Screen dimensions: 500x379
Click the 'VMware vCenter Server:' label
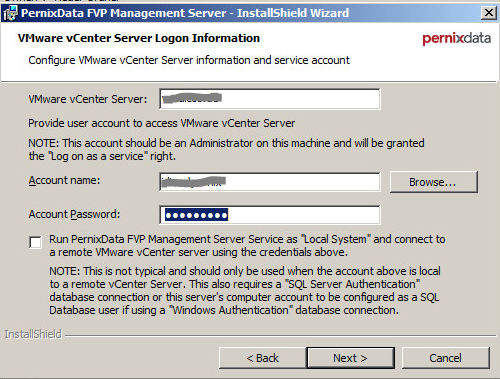88,99
